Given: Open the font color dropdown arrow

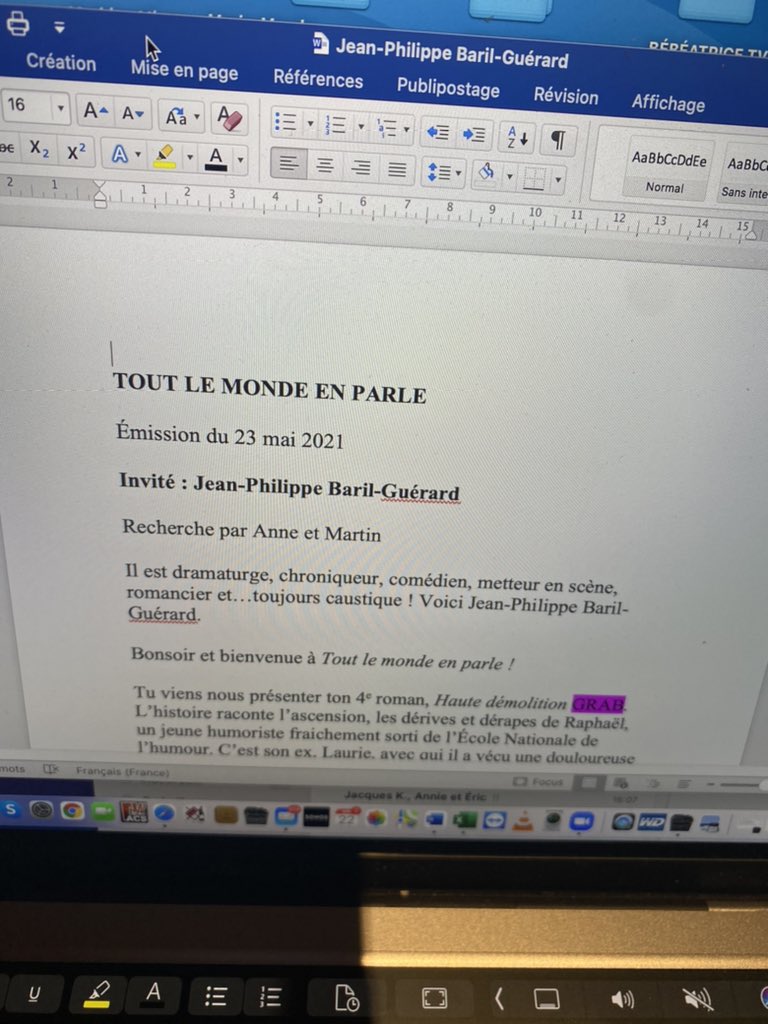Looking at the screenshot, I should 240,160.
